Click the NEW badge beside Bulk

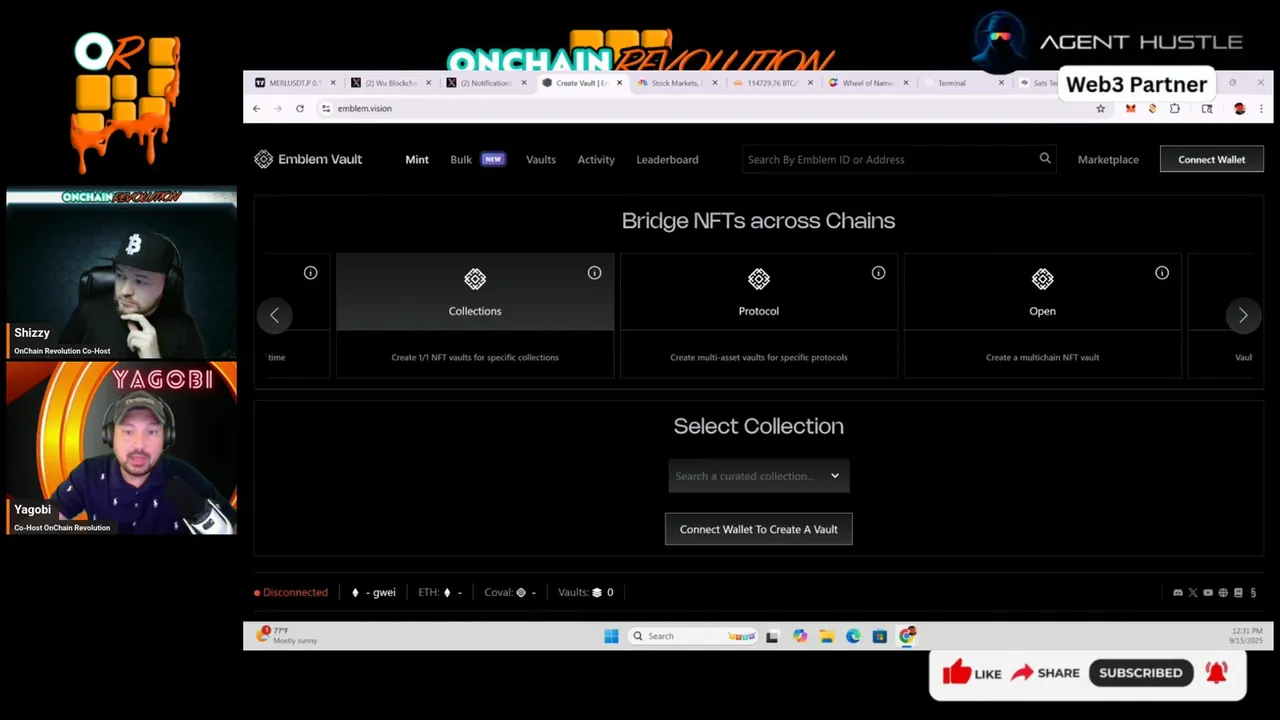click(x=492, y=159)
